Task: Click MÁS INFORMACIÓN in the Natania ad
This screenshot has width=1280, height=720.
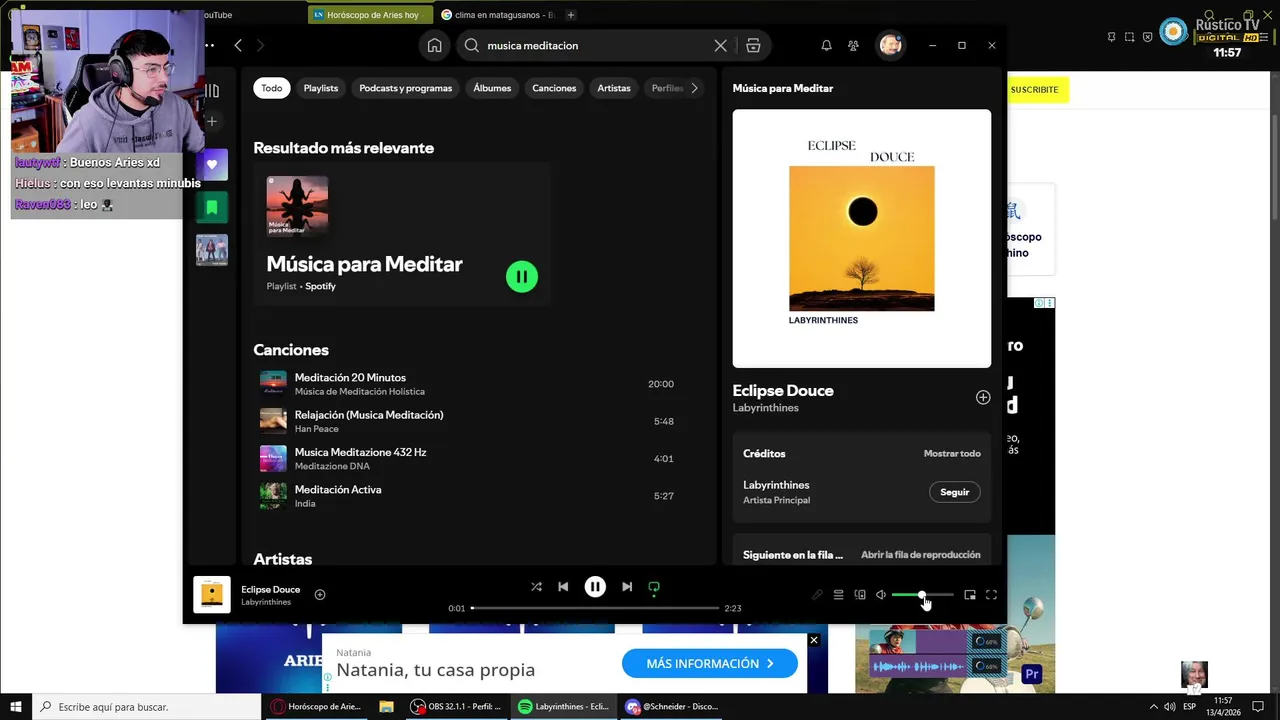Action: coord(710,663)
